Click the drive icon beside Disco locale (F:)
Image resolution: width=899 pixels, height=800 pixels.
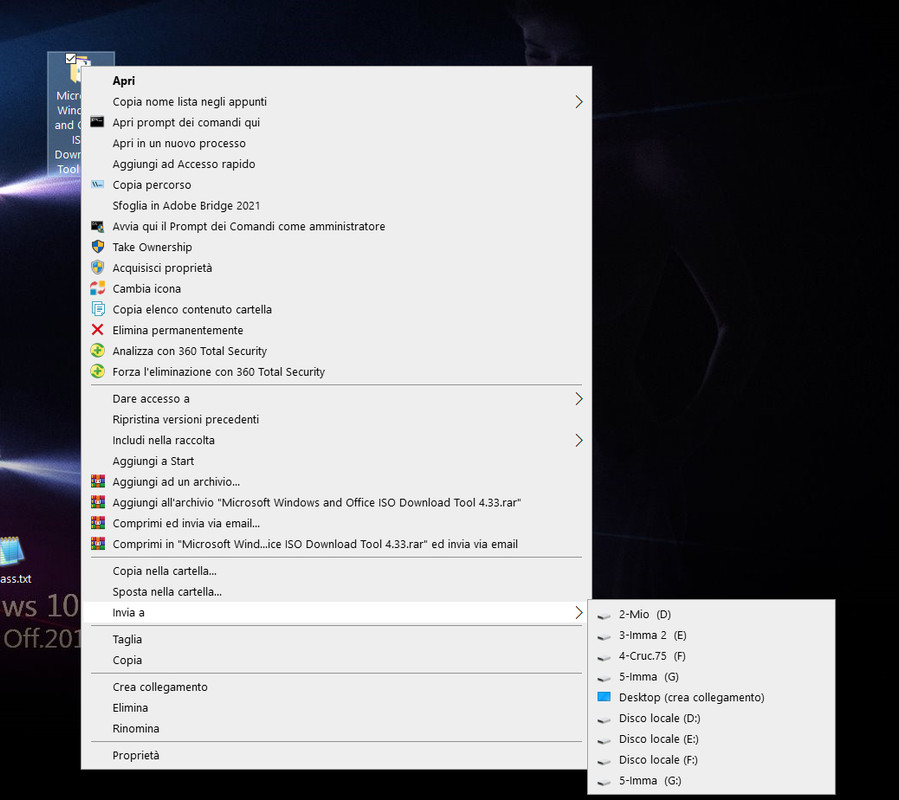click(604, 761)
